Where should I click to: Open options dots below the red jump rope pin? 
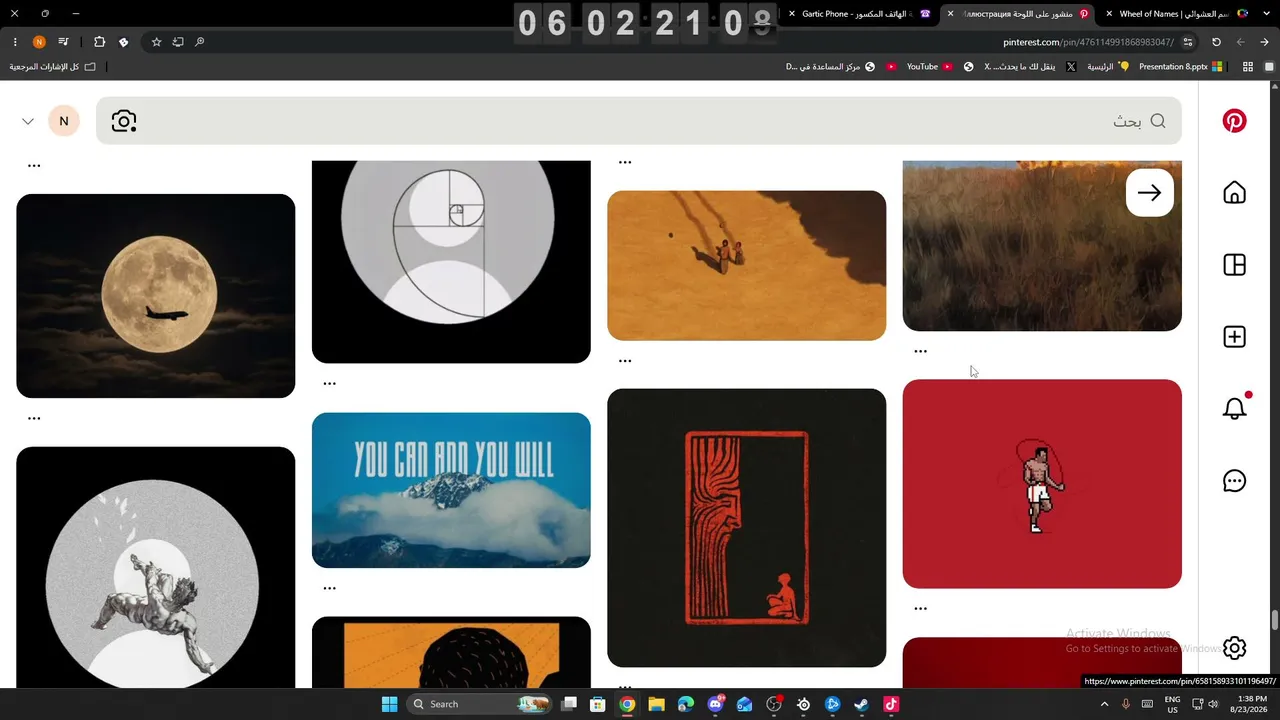click(x=920, y=608)
